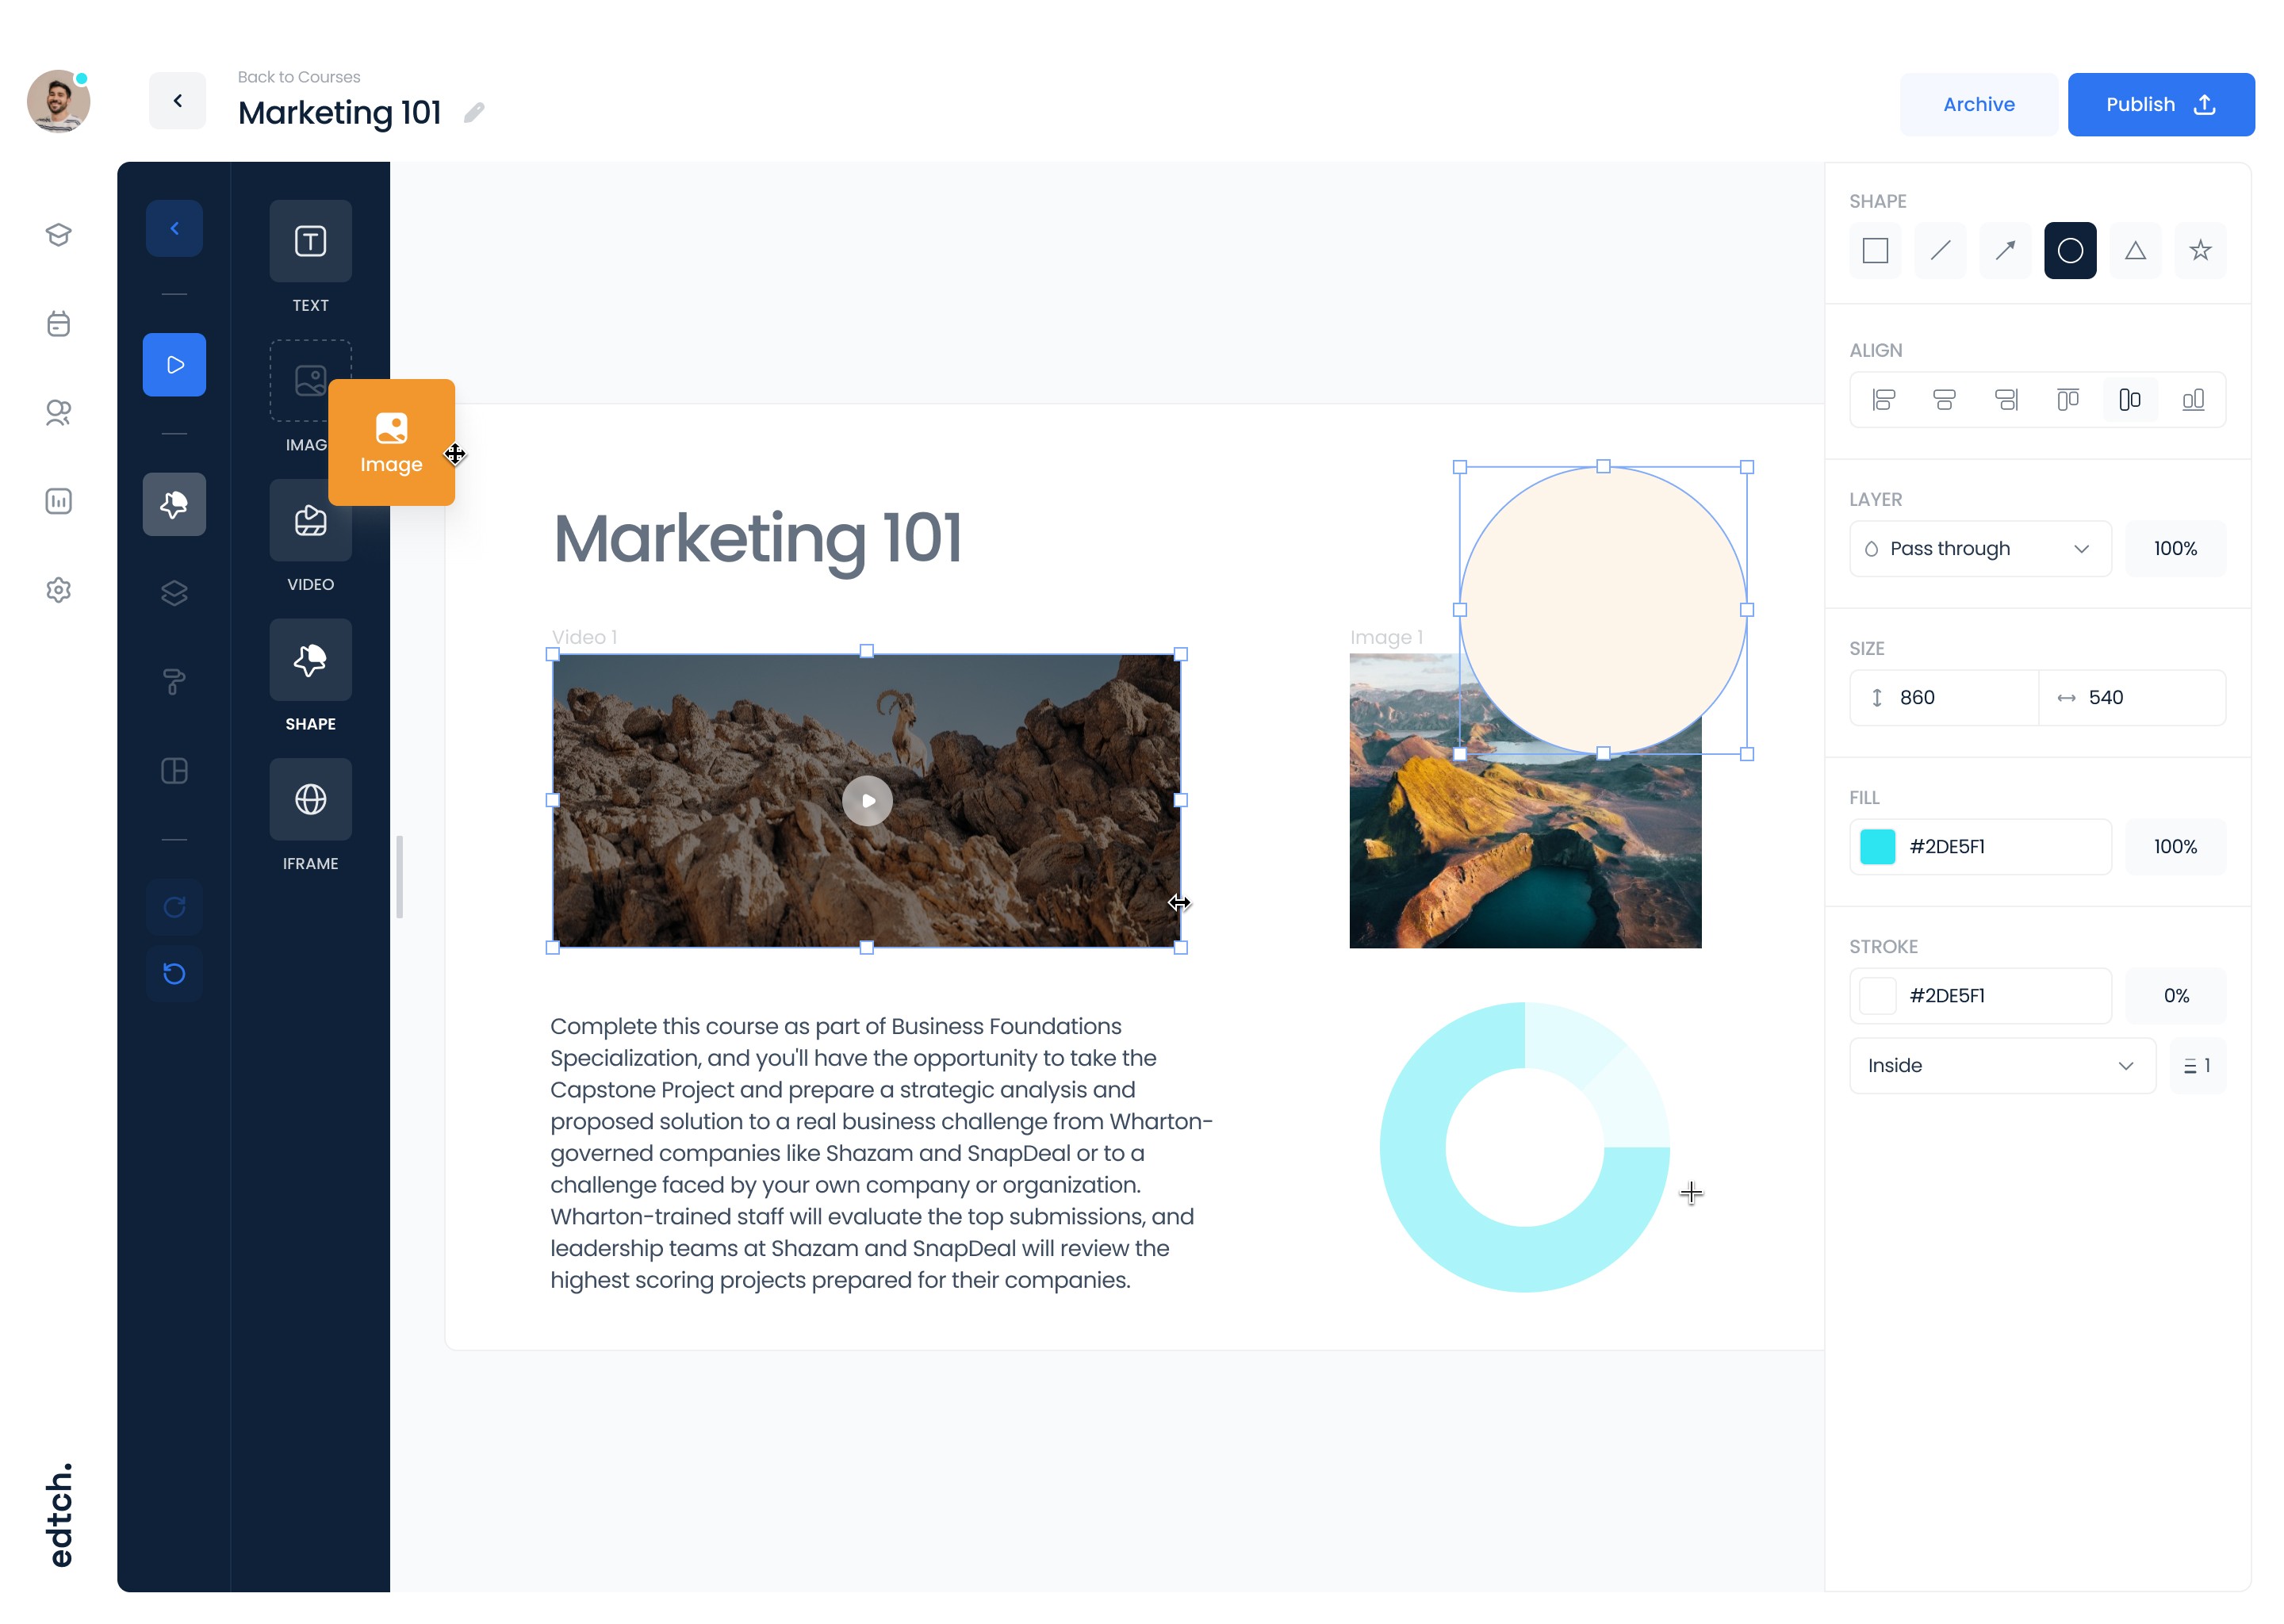Open the settings gear in left navigation
The width and height of the screenshot is (2284, 1624).
(x=58, y=590)
